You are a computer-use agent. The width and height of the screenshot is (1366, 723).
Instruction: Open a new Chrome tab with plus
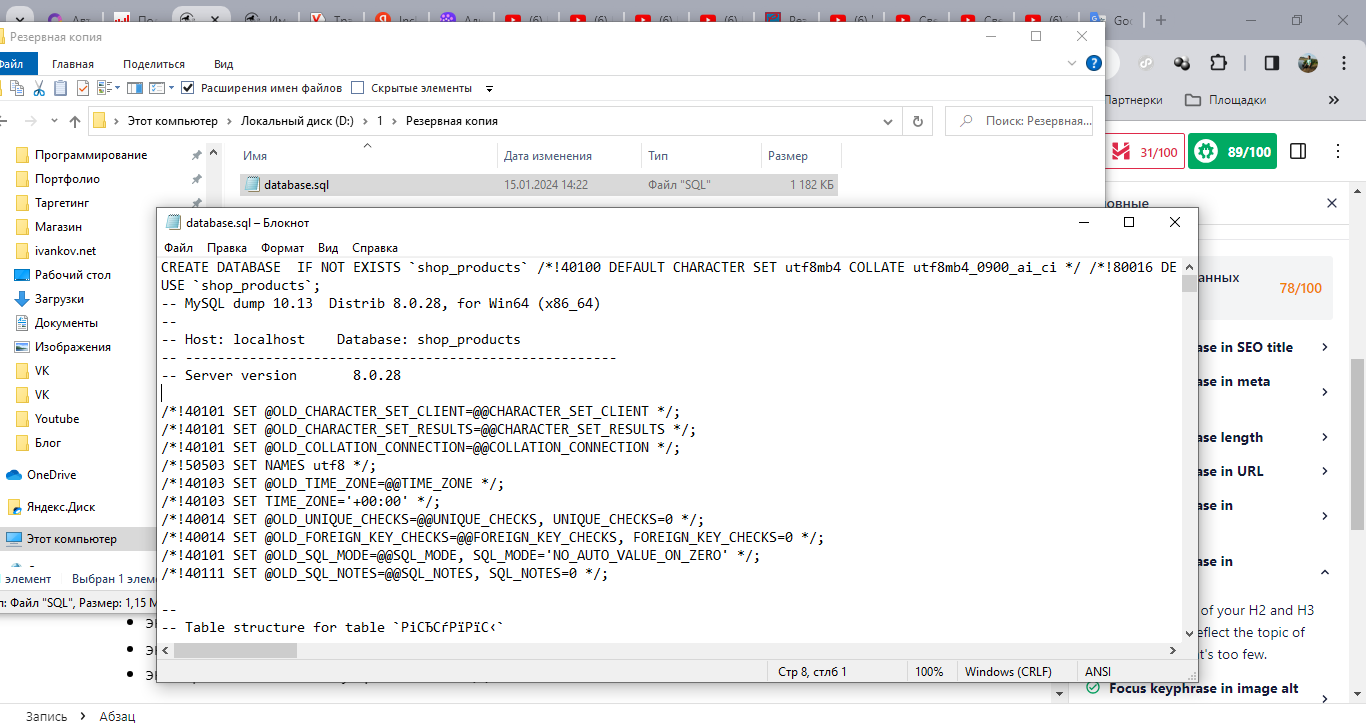(x=1161, y=20)
